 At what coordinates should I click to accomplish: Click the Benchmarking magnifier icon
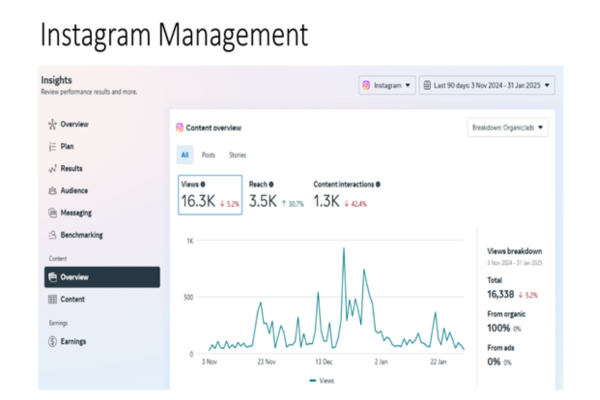tap(52, 235)
